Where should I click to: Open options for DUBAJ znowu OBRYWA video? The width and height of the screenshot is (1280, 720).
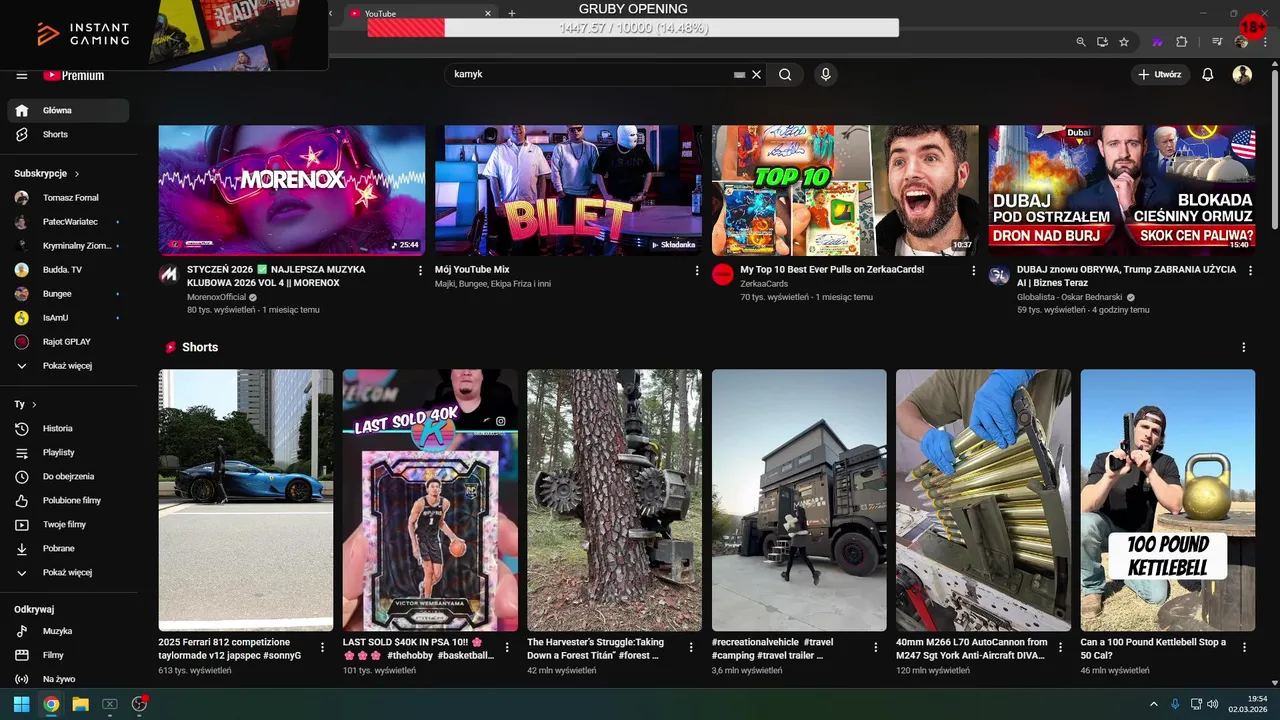tap(1250, 271)
